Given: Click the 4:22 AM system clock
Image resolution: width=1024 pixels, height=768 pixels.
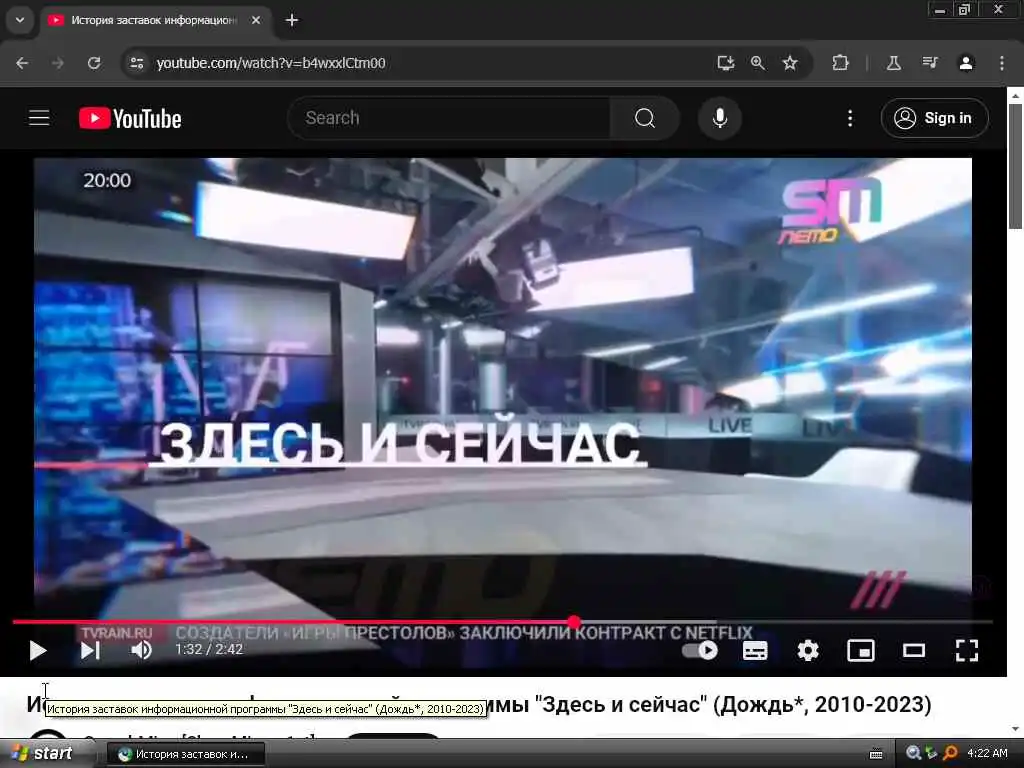Looking at the screenshot, I should point(987,754).
